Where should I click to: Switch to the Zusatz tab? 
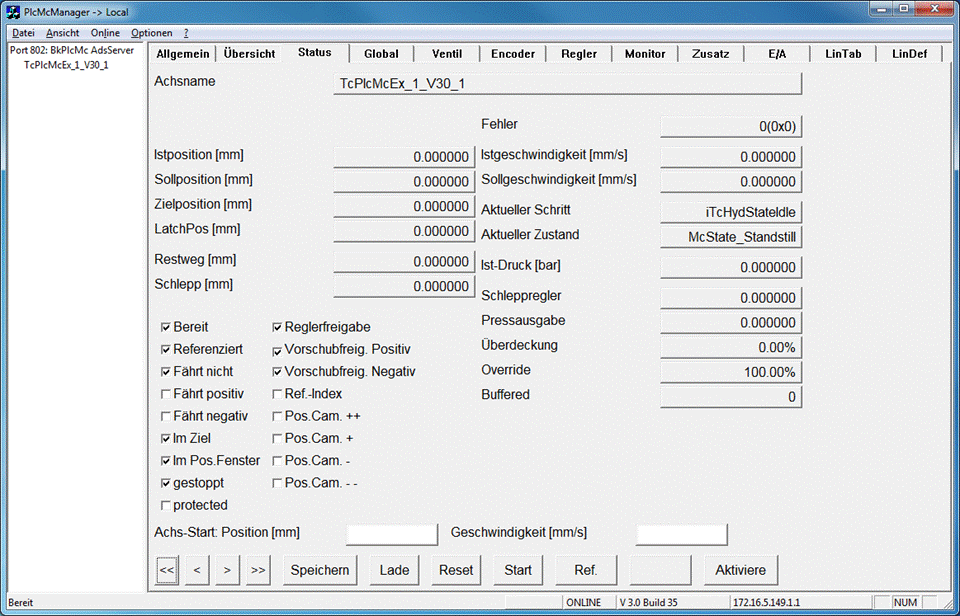tap(711, 54)
